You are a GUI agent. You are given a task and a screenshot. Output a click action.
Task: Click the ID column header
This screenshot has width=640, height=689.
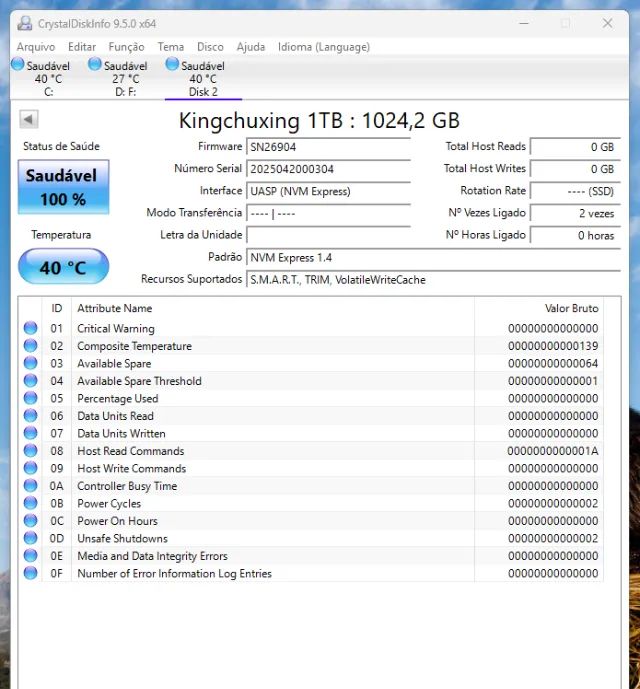(x=57, y=308)
